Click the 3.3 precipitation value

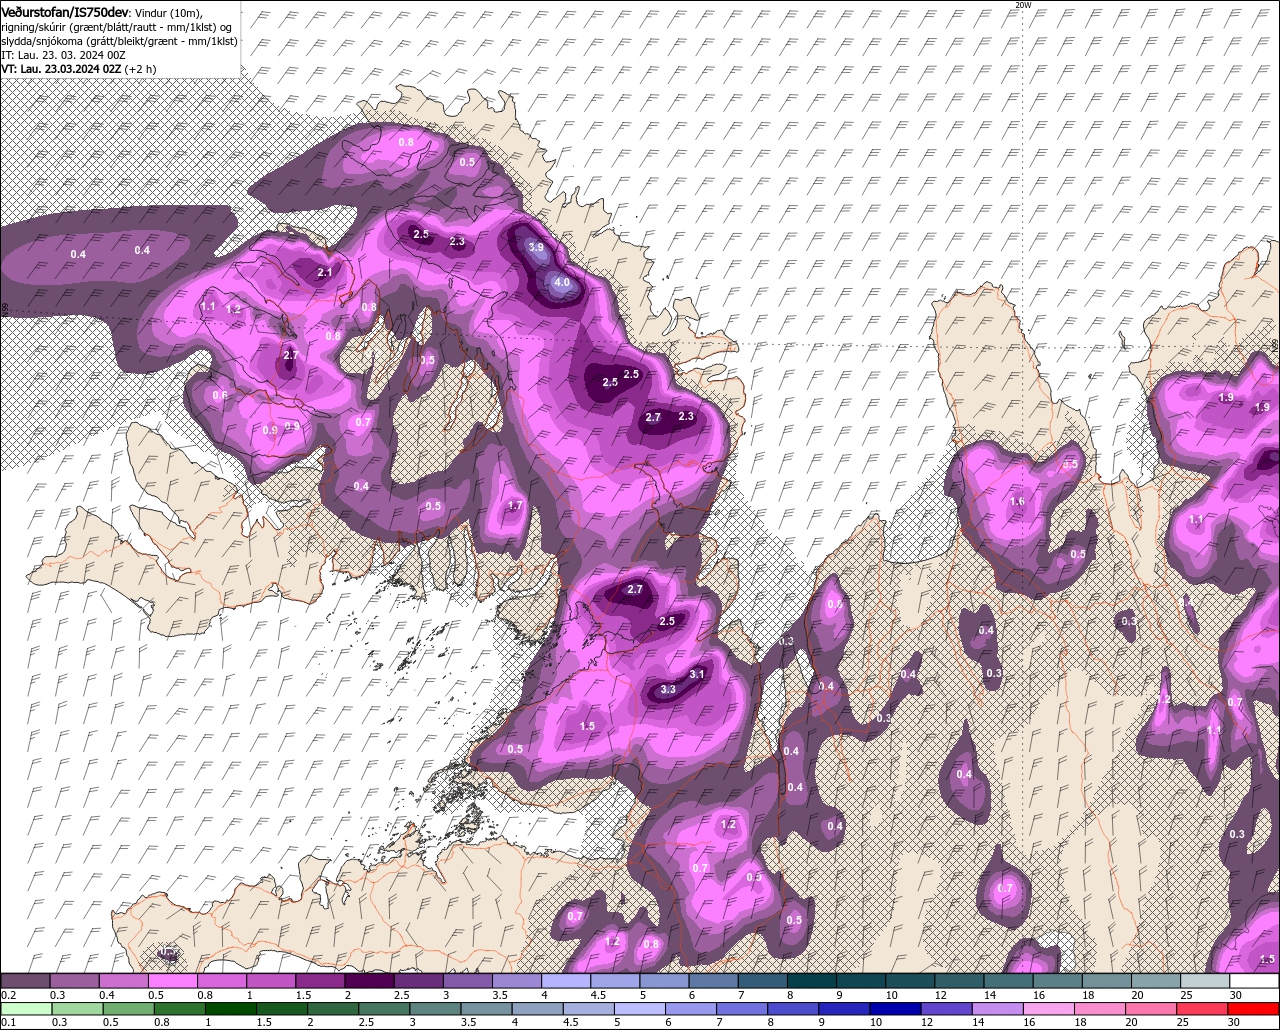668,689
